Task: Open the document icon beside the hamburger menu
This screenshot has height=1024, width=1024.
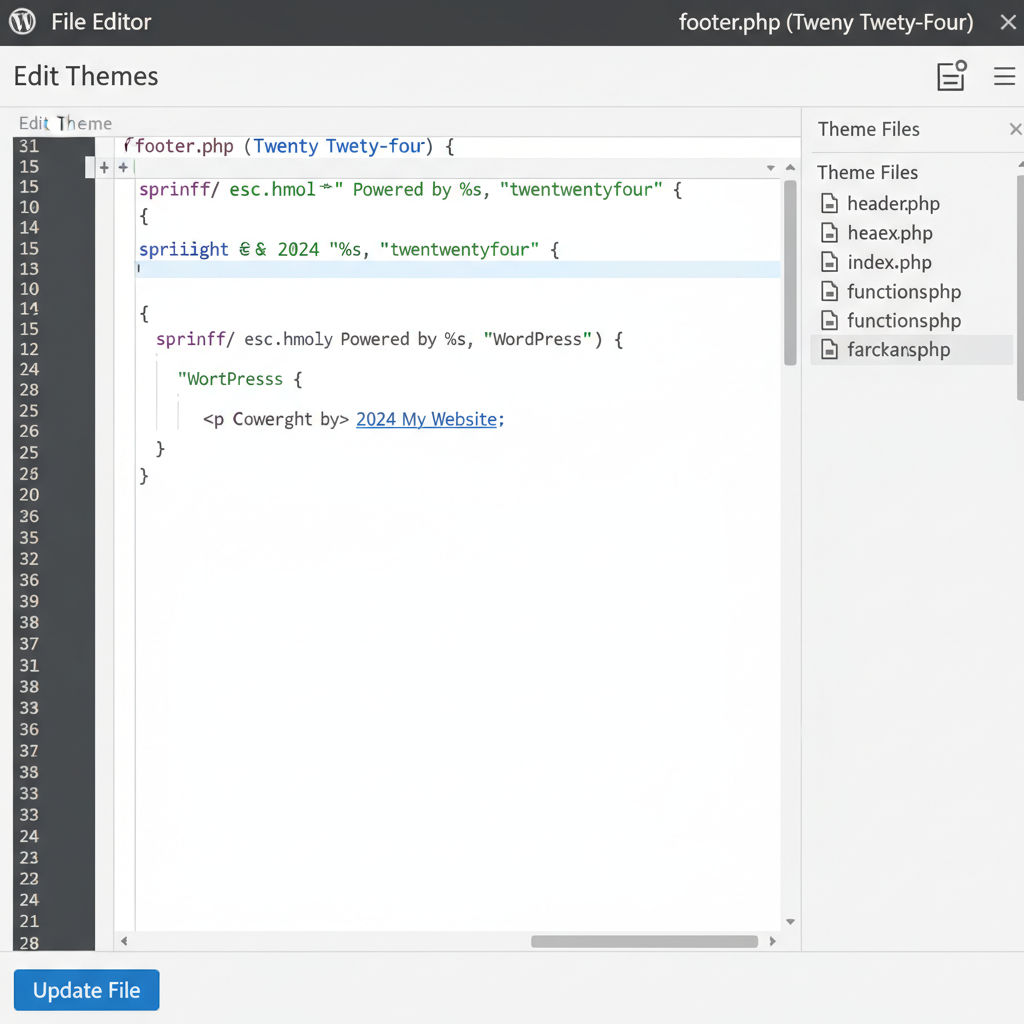Action: click(x=951, y=76)
